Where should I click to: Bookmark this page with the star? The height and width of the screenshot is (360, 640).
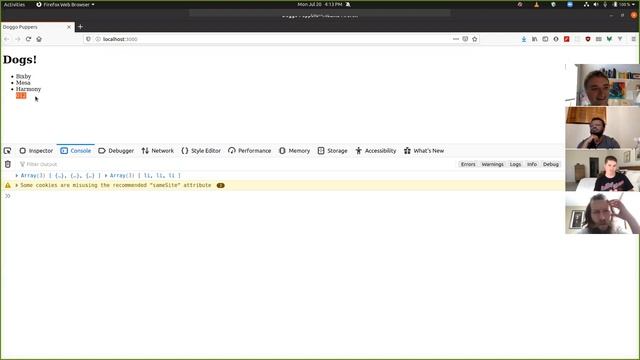click(x=474, y=39)
